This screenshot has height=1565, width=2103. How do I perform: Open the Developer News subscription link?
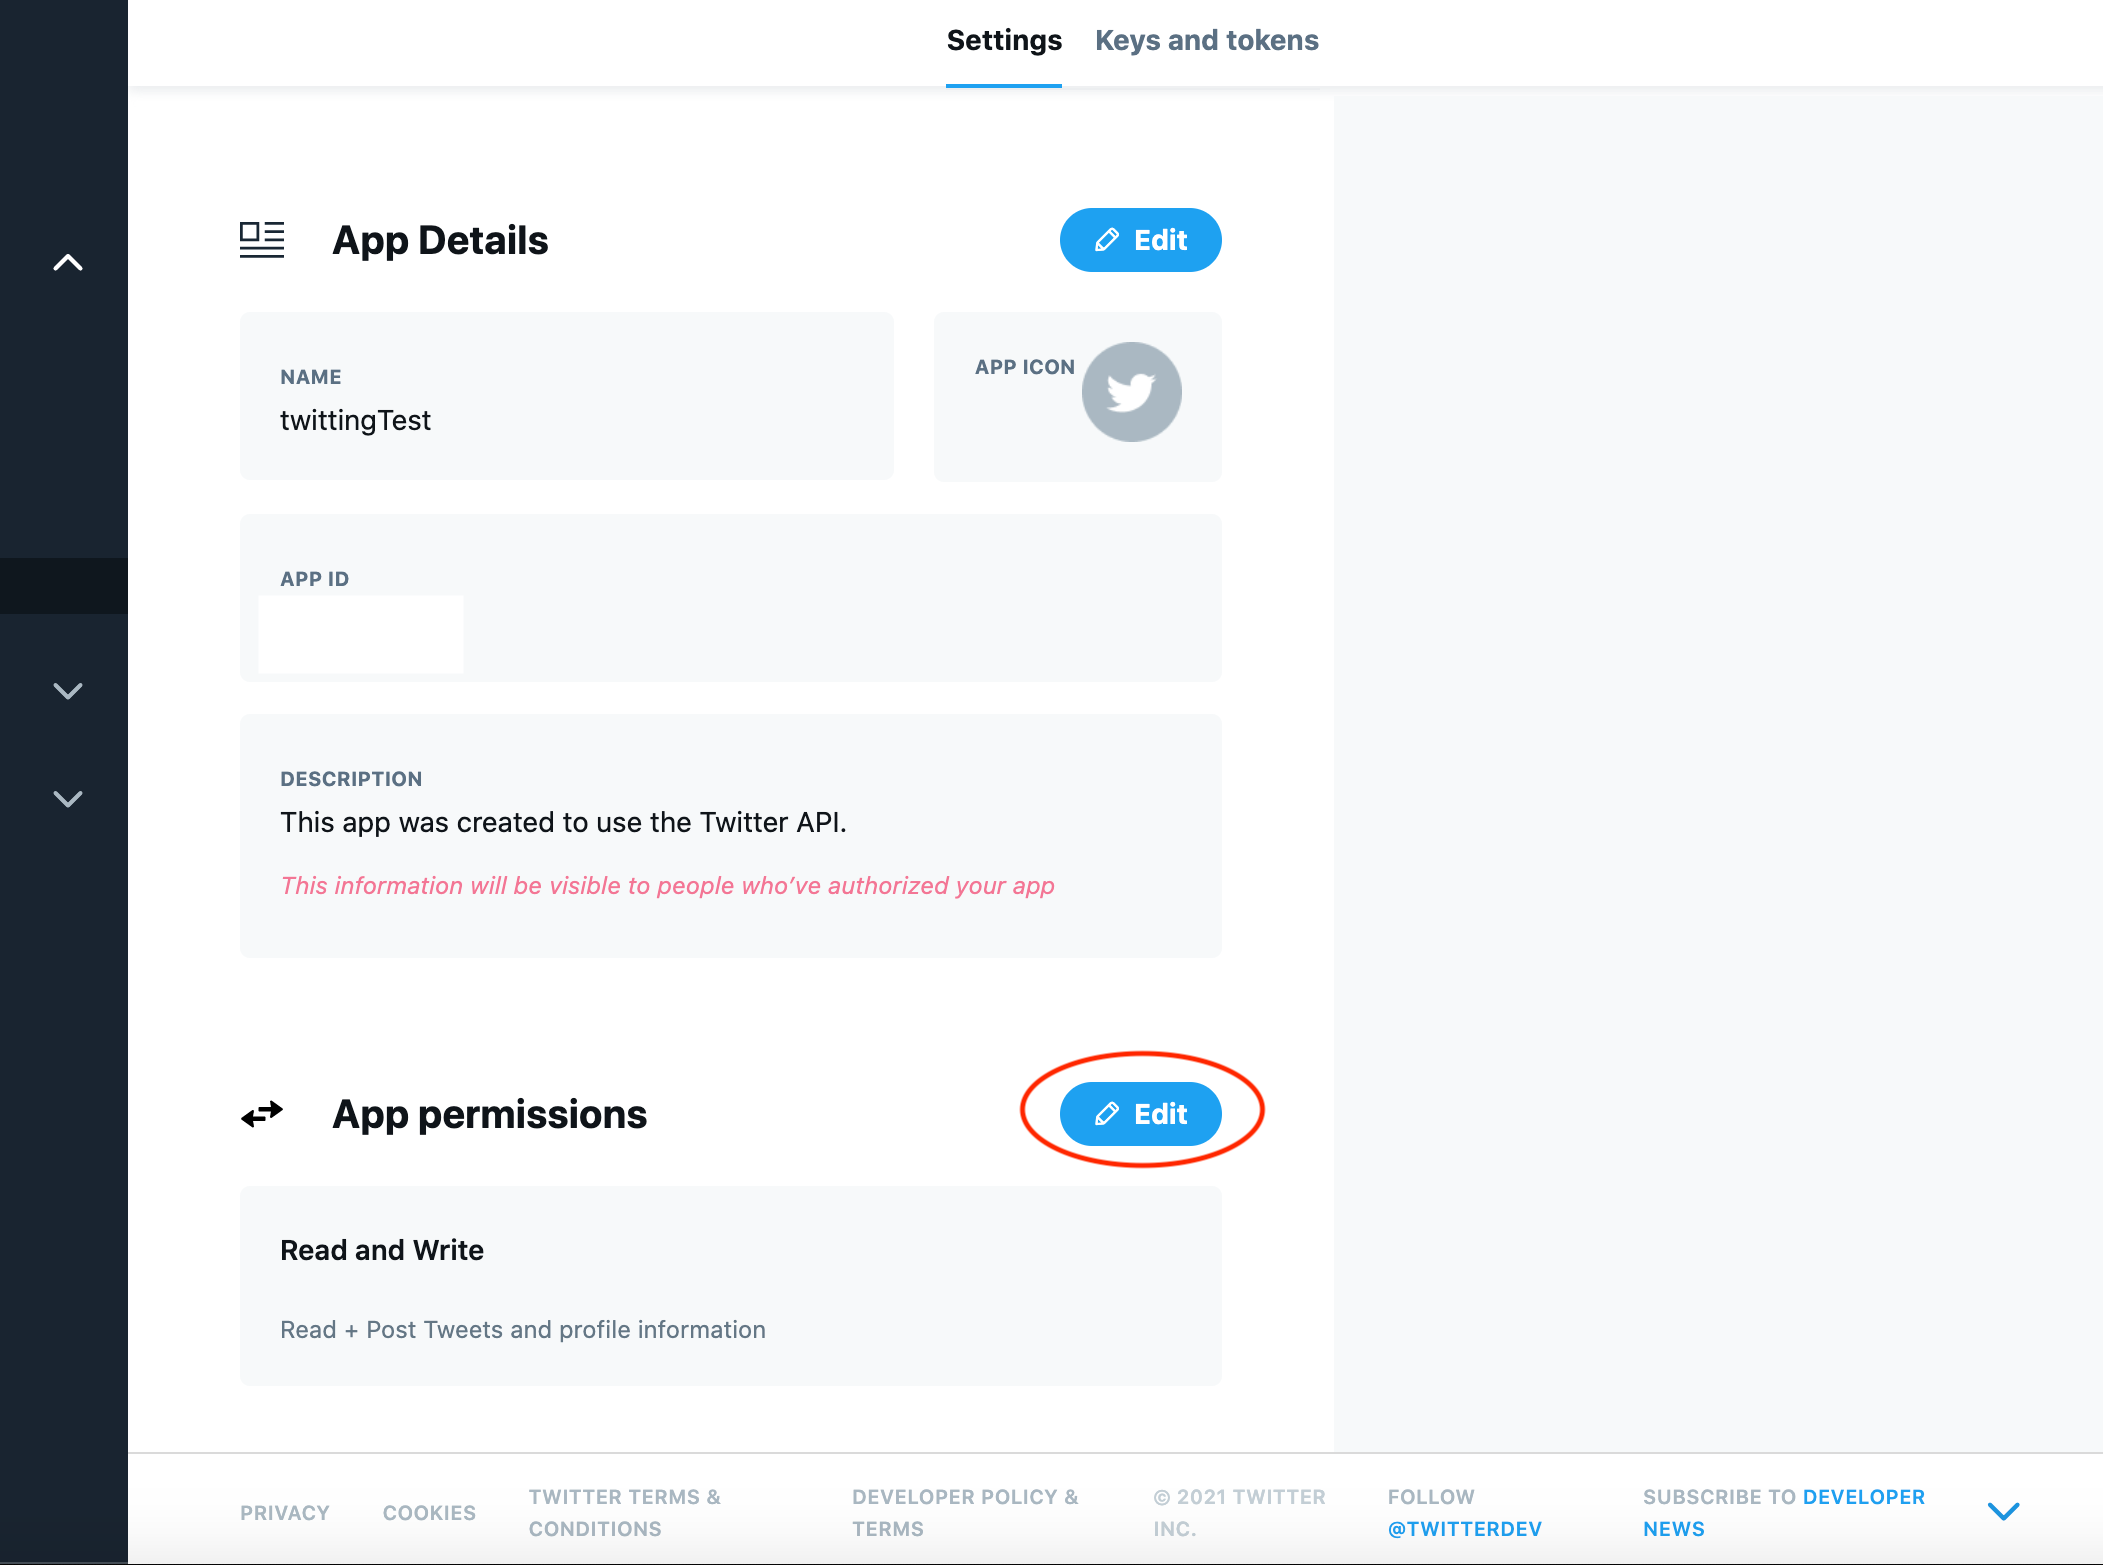tap(1862, 1497)
